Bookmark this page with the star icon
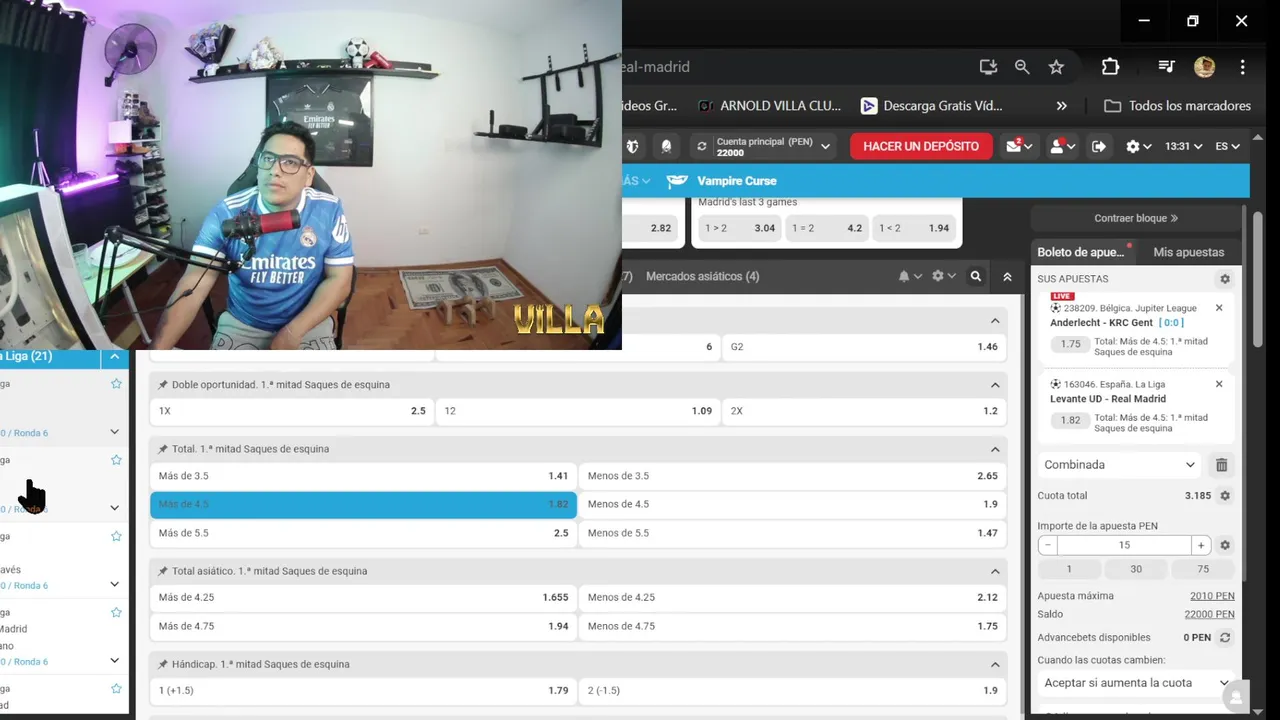 [x=1056, y=67]
